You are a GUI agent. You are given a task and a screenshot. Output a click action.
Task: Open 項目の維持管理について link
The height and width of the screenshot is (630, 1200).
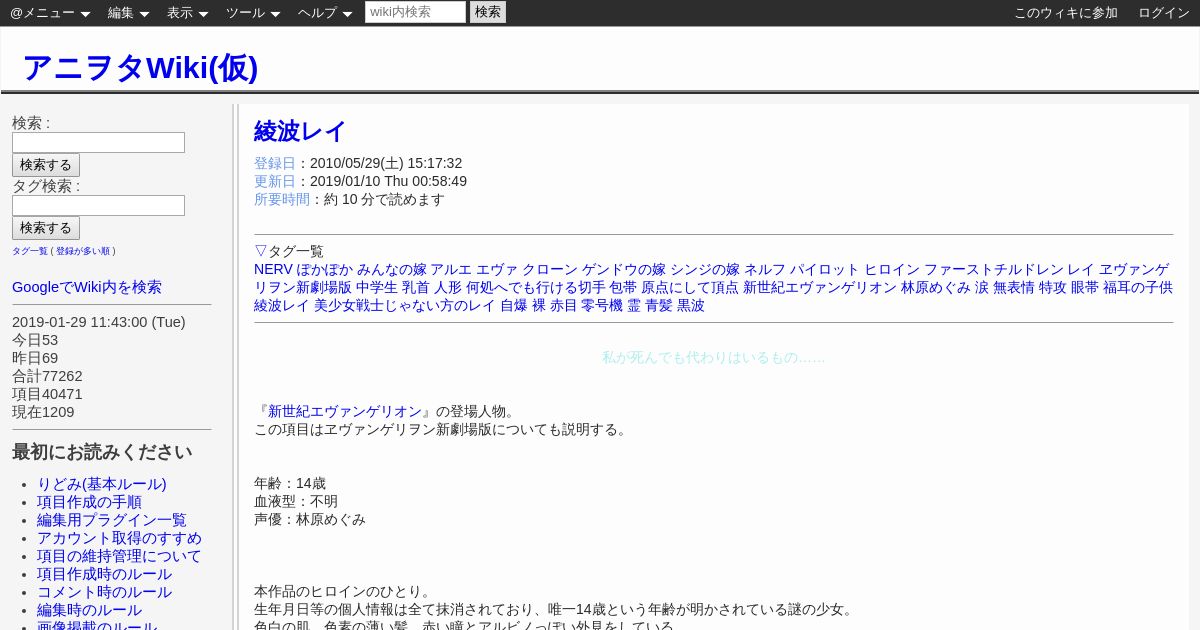pyautogui.click(x=119, y=556)
